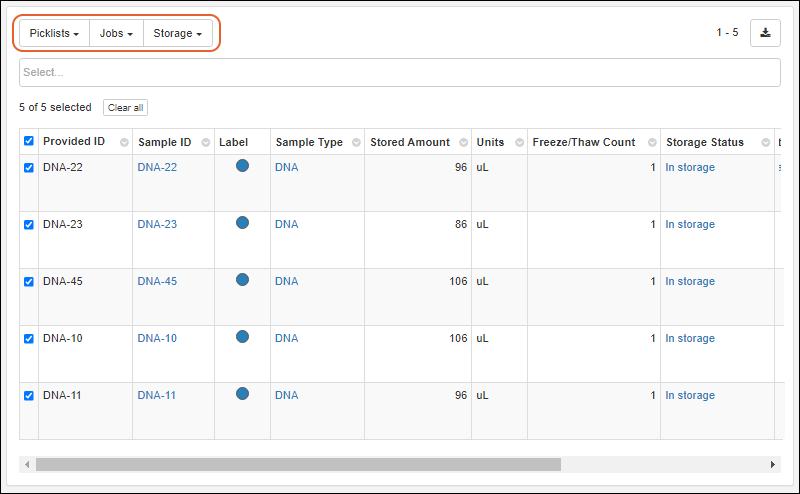Viewport: 800px width, 494px height.
Task: Click the In storage link for DNA-10
Action: pyautogui.click(x=690, y=339)
